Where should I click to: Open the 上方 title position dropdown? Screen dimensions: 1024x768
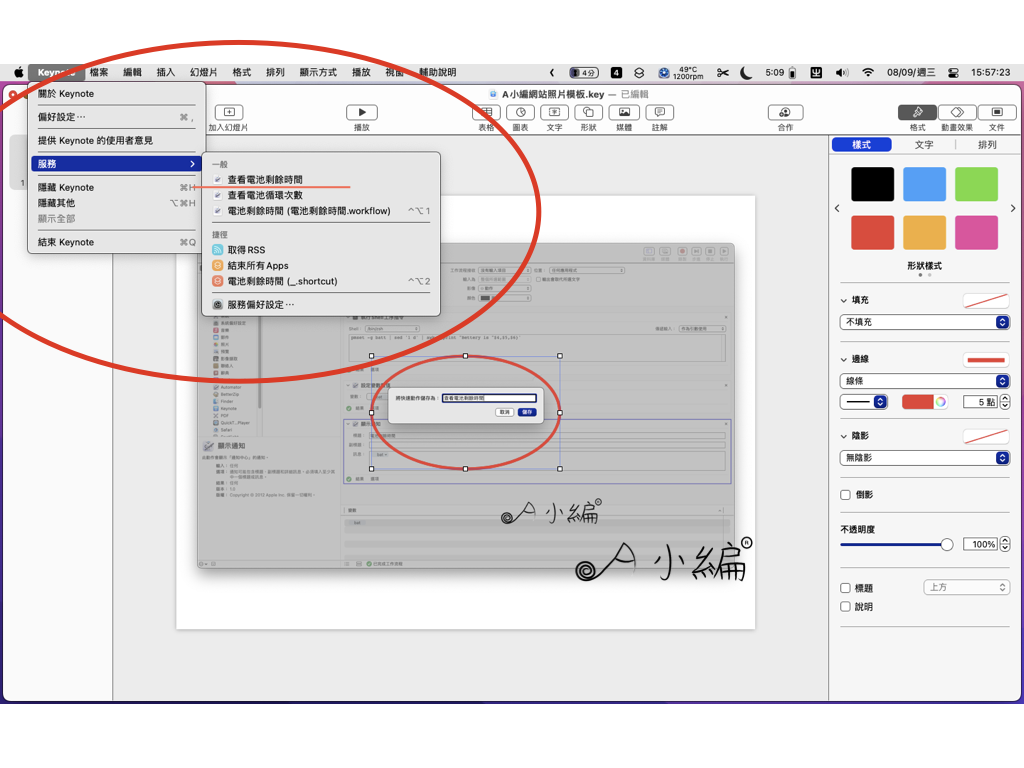tap(966, 587)
